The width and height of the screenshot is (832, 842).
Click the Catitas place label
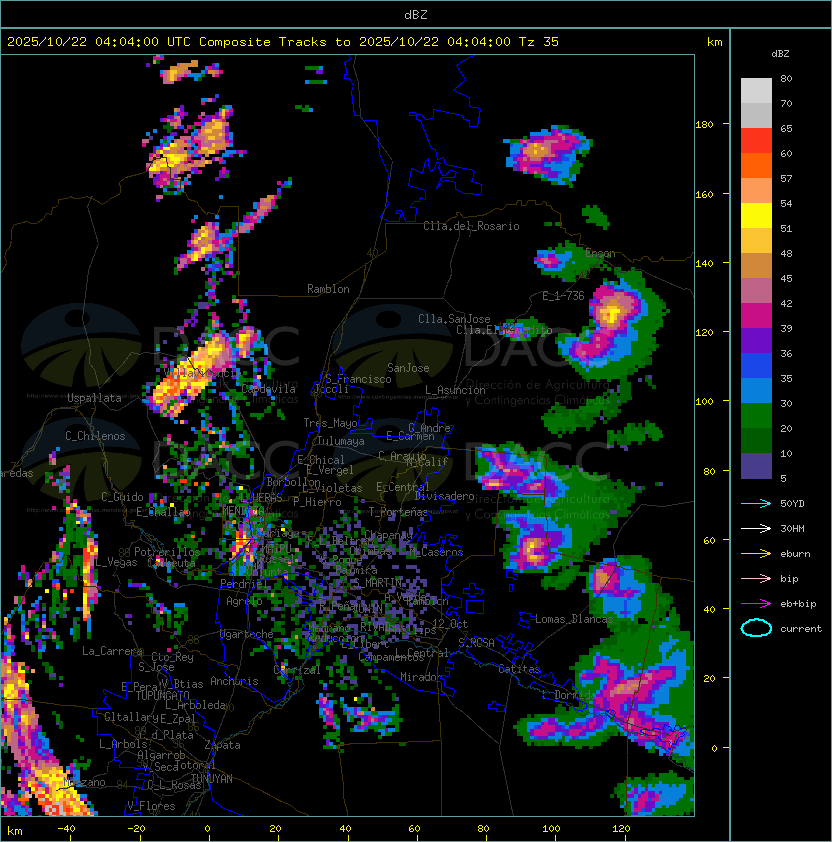519,670
